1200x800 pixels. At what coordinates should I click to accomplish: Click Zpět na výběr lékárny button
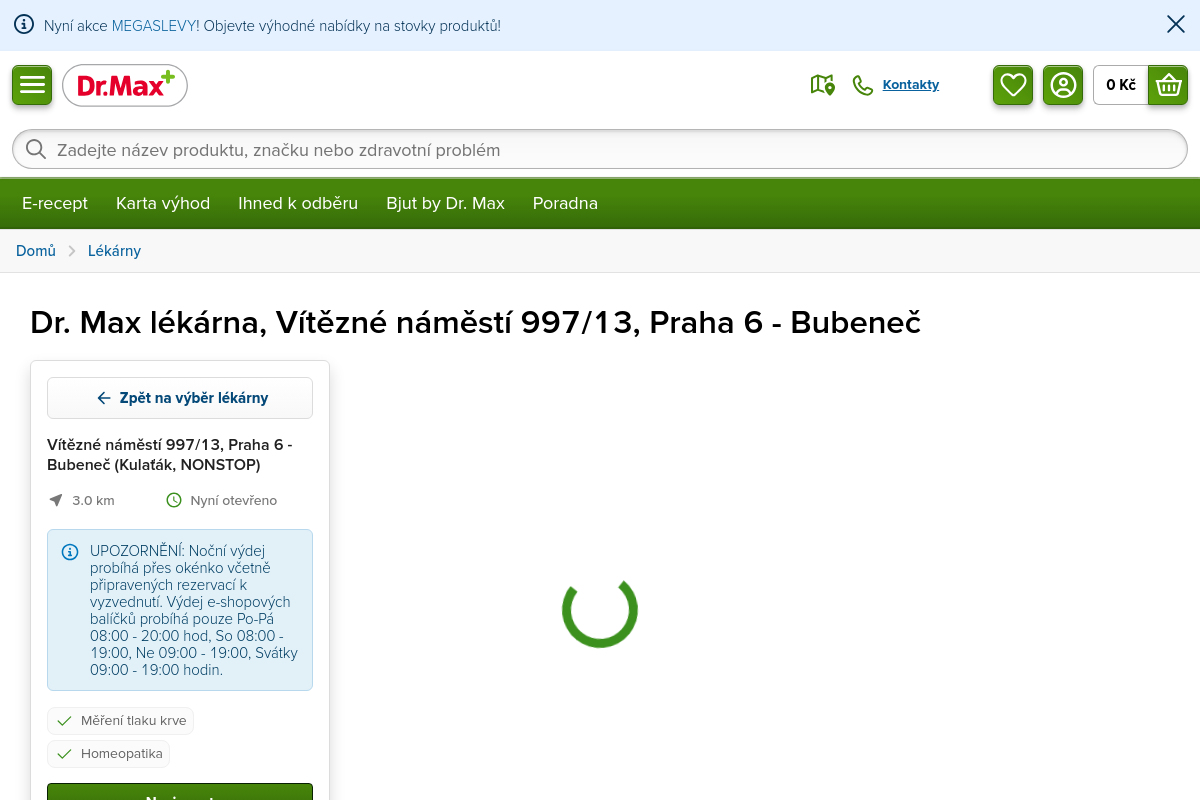click(180, 398)
